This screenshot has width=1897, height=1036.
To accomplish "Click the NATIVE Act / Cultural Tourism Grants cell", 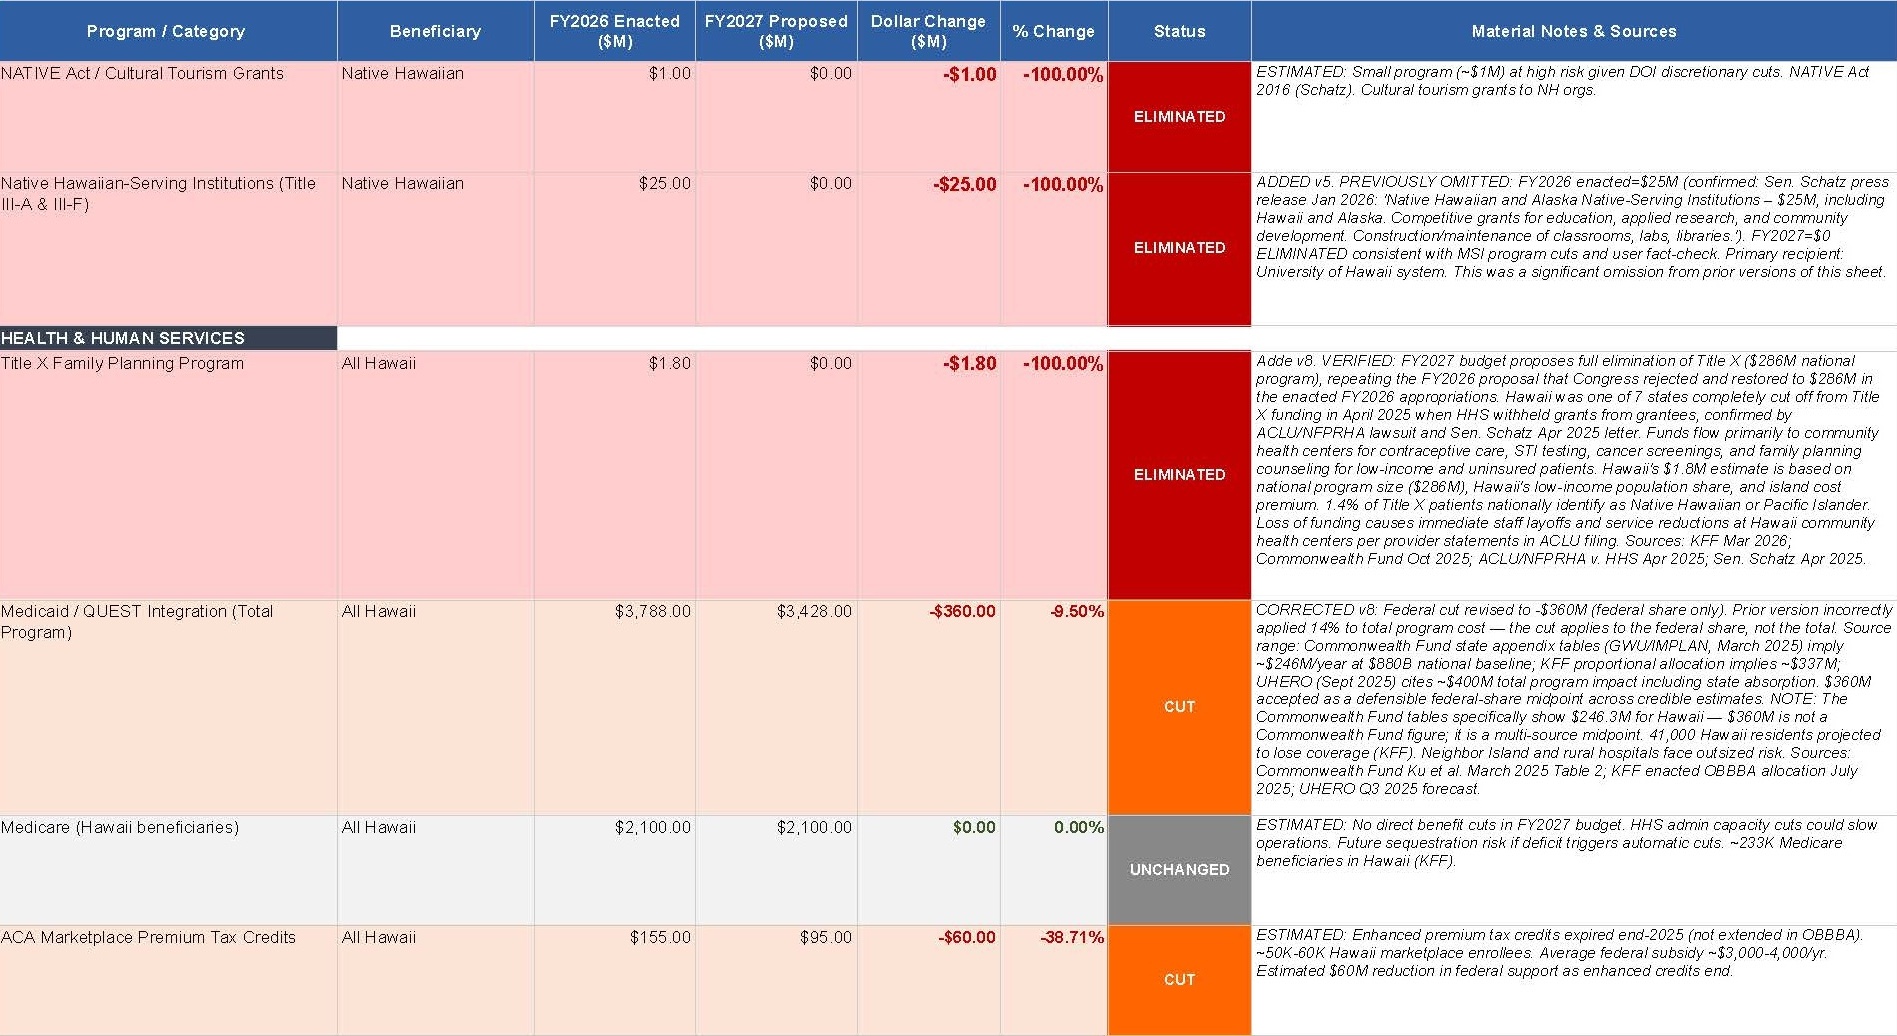I will (x=168, y=116).
